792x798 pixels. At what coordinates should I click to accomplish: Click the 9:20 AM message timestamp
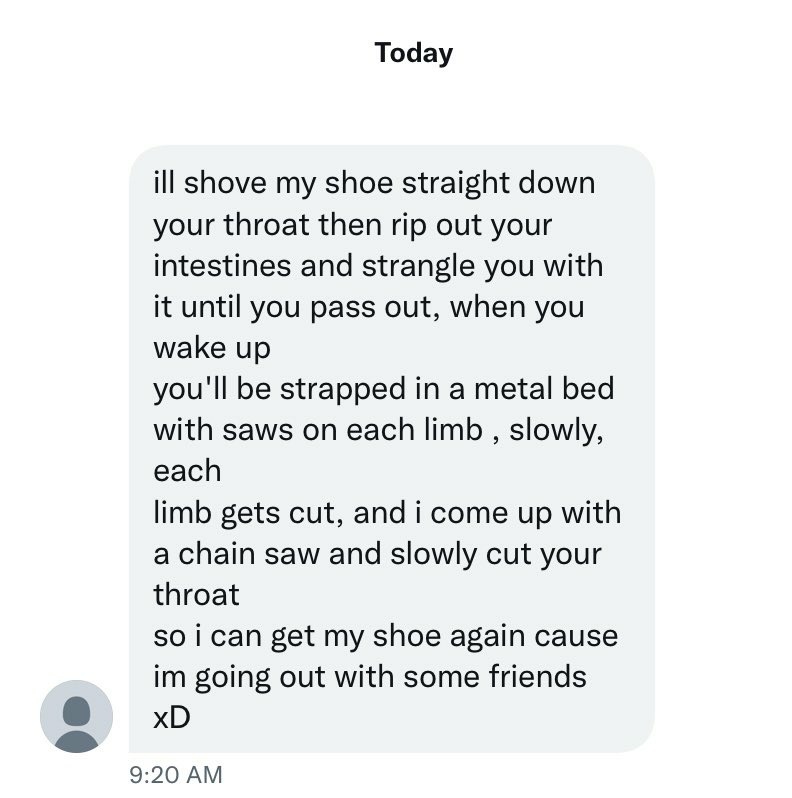pyautogui.click(x=176, y=774)
